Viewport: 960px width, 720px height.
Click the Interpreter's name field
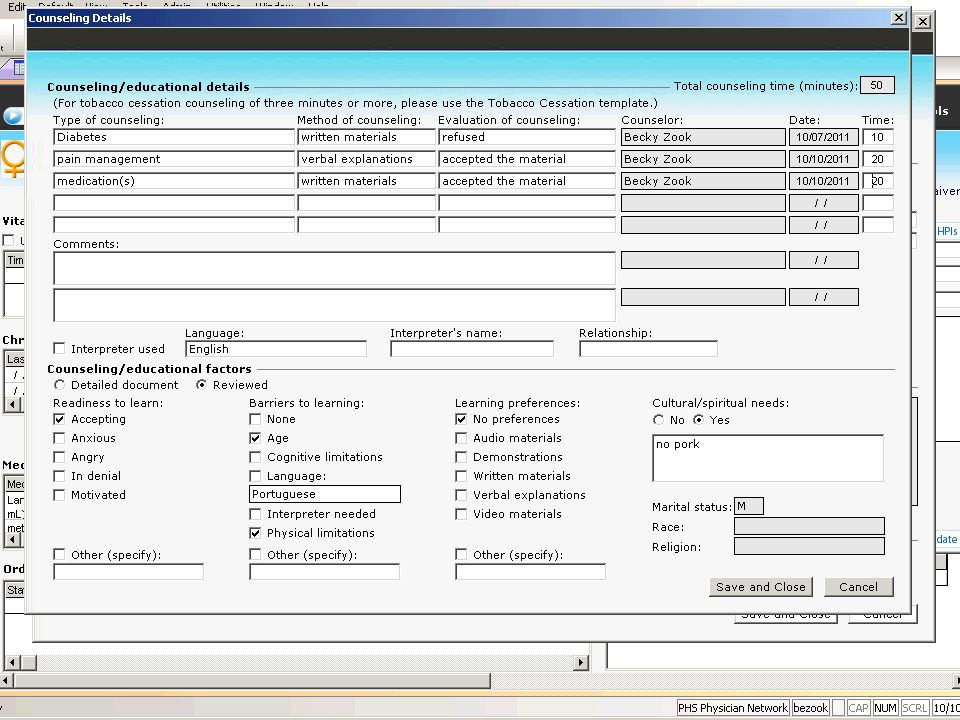[471, 349]
